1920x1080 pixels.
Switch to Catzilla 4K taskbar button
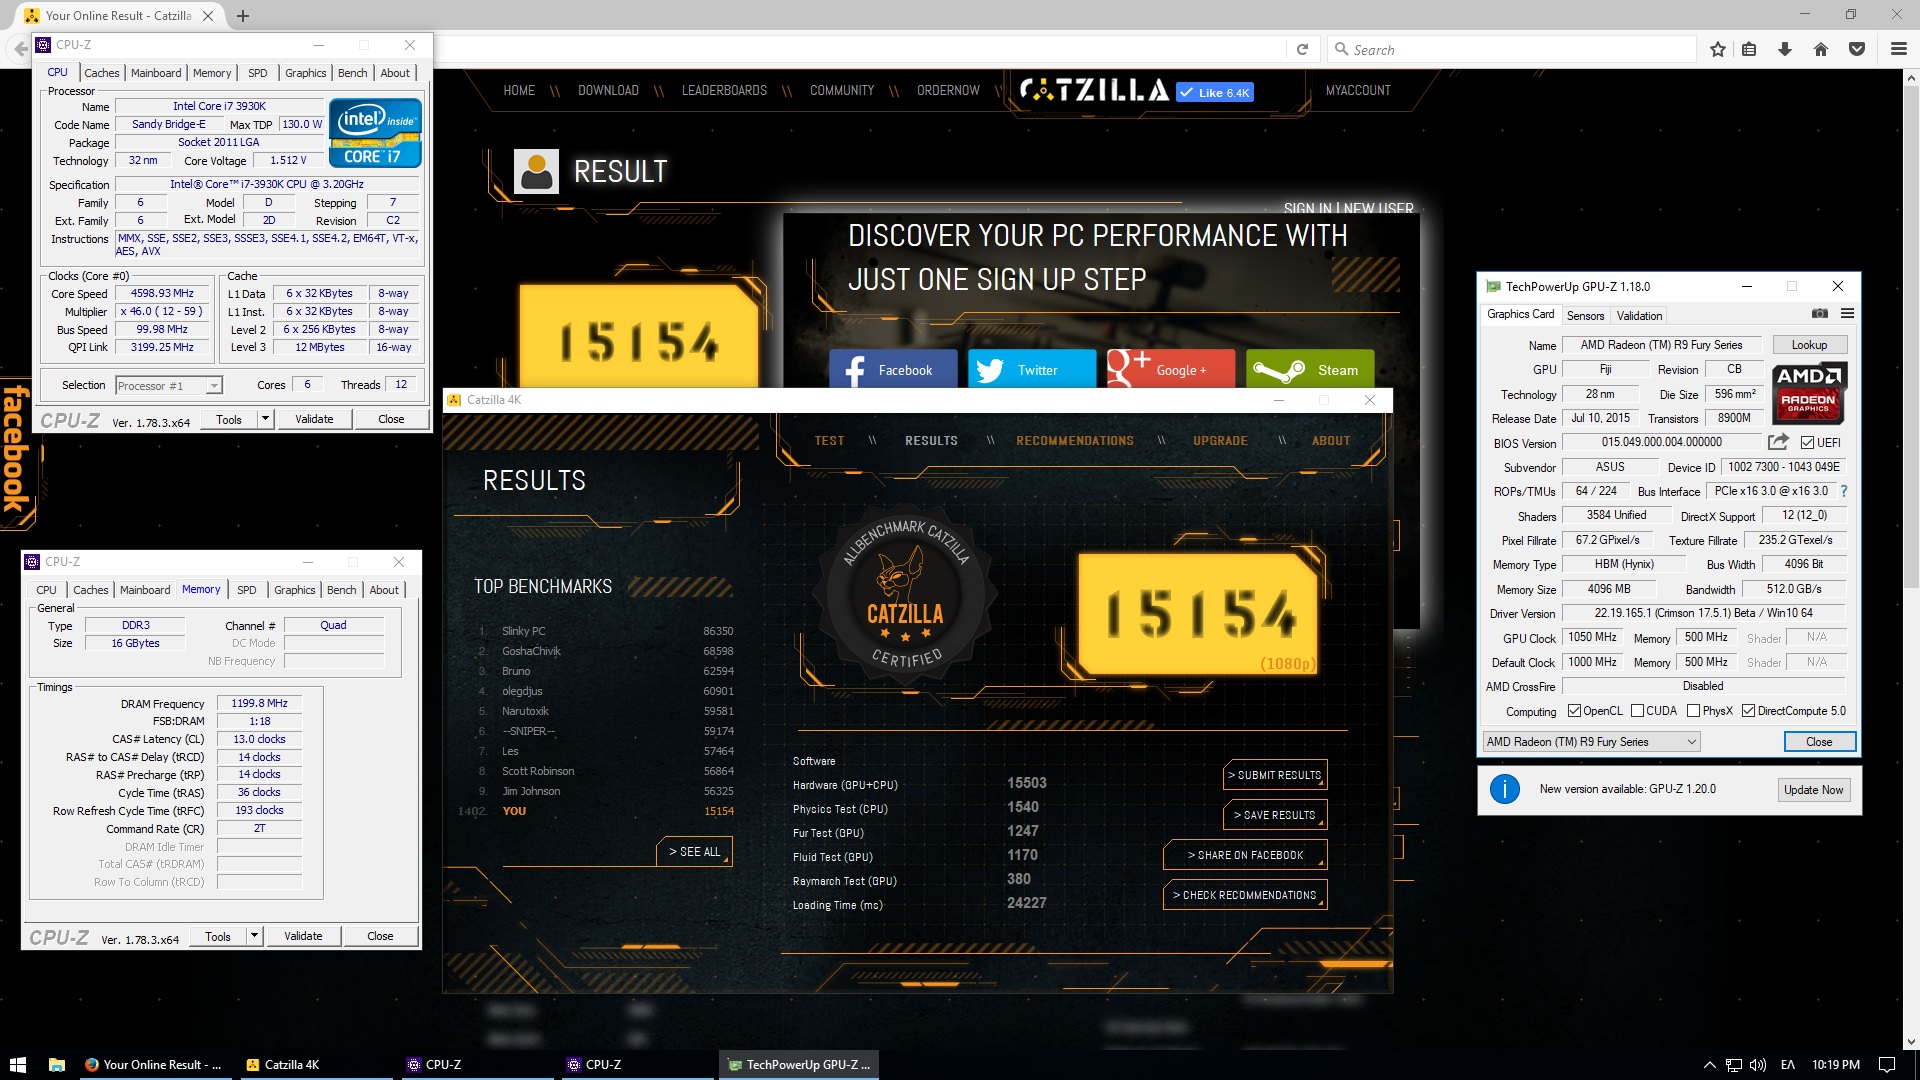point(316,1064)
